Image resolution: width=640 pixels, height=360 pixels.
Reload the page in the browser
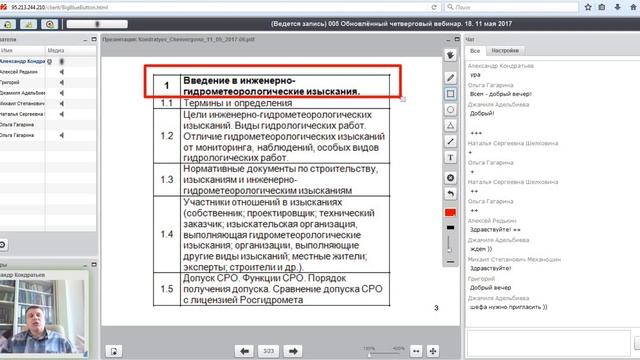coord(434,7)
